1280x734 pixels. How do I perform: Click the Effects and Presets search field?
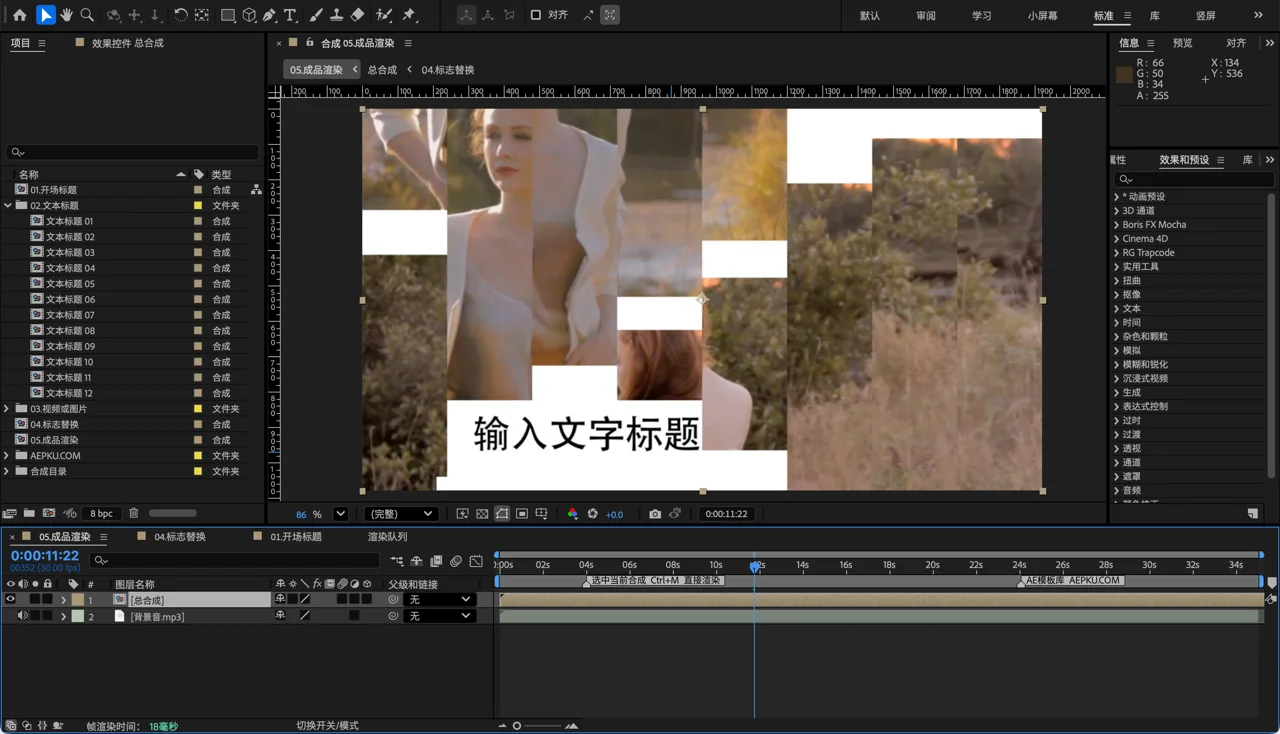1193,179
